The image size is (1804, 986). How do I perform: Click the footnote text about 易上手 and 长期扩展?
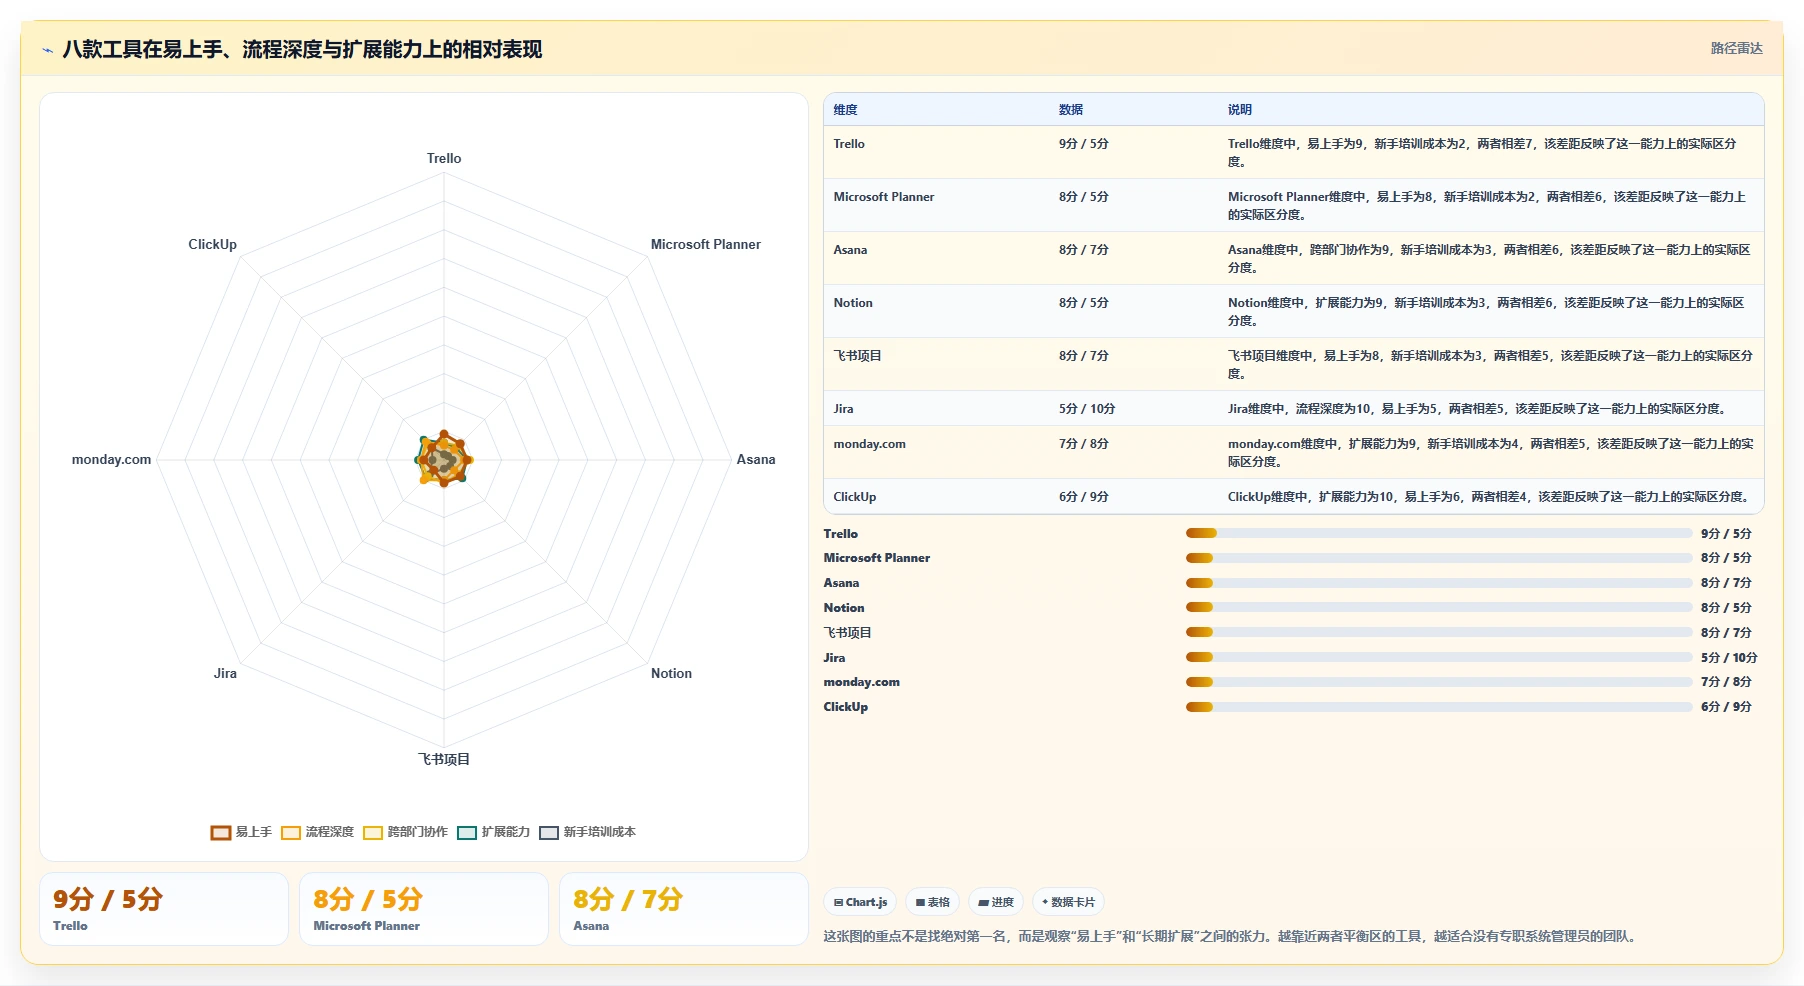pyautogui.click(x=1231, y=937)
